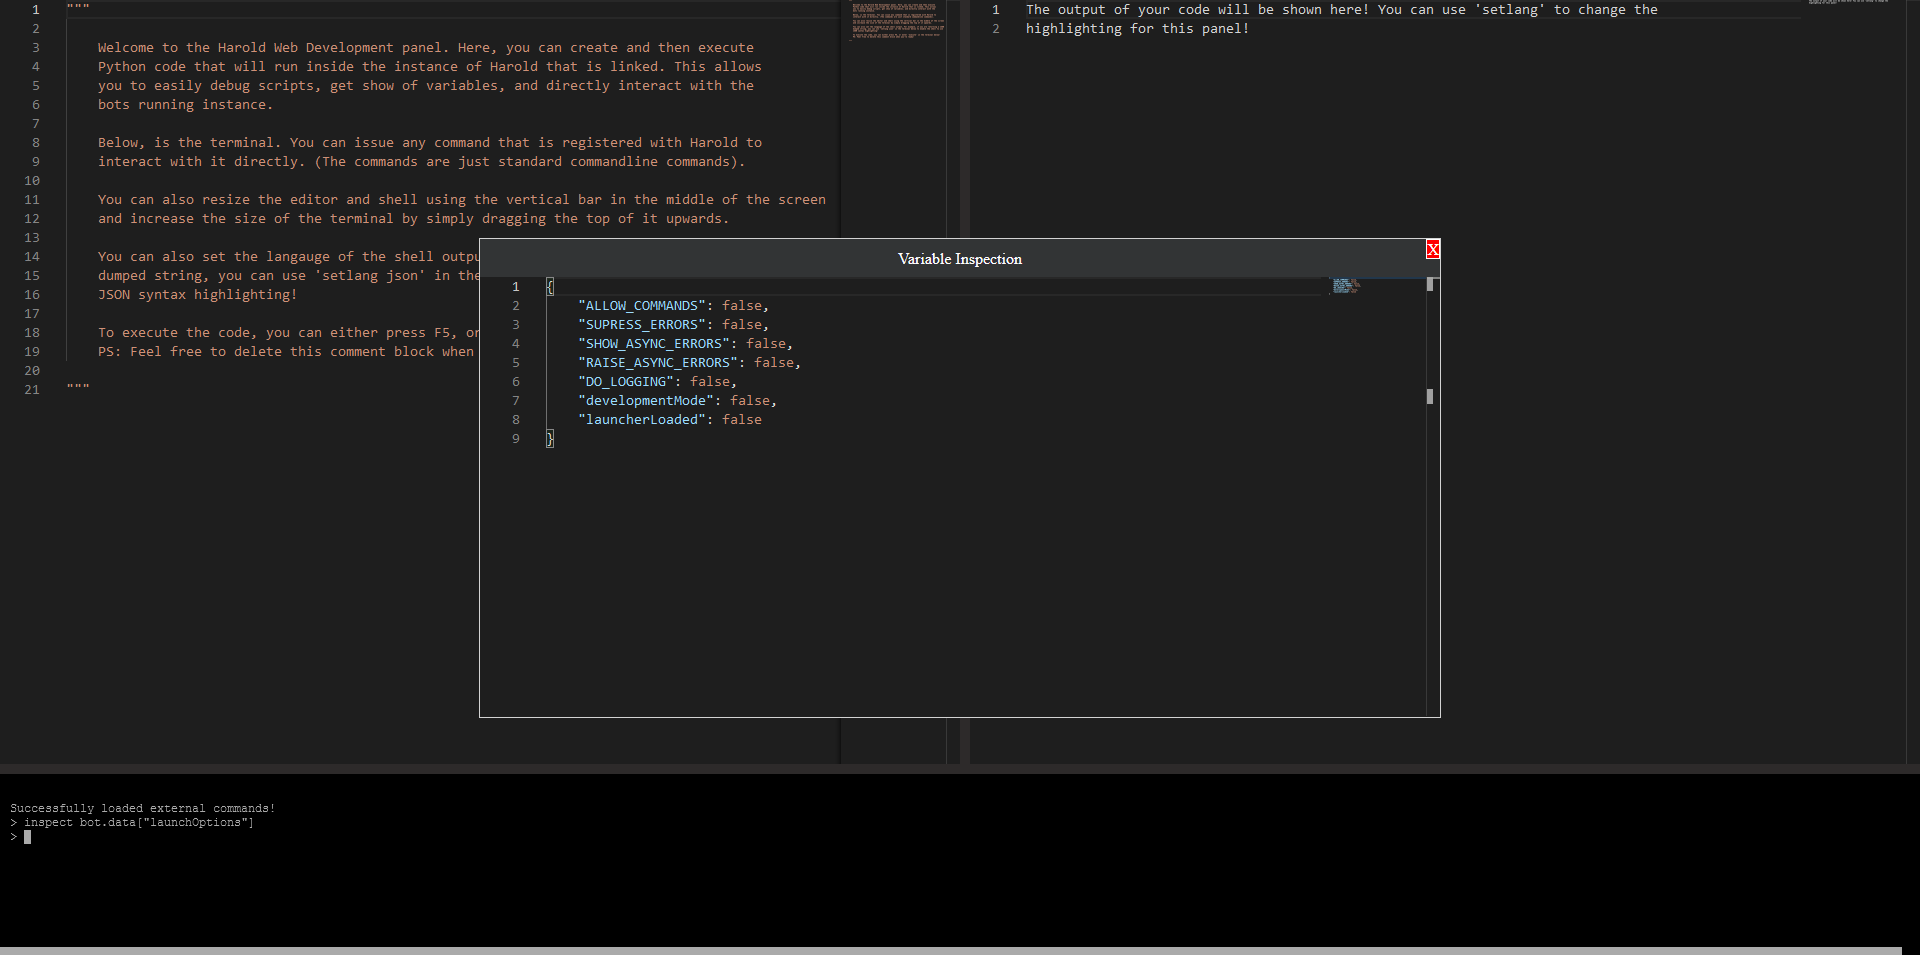This screenshot has height=955, width=1920.
Task: Click the 'Welcome to the Harold' editor line
Action: point(426,48)
